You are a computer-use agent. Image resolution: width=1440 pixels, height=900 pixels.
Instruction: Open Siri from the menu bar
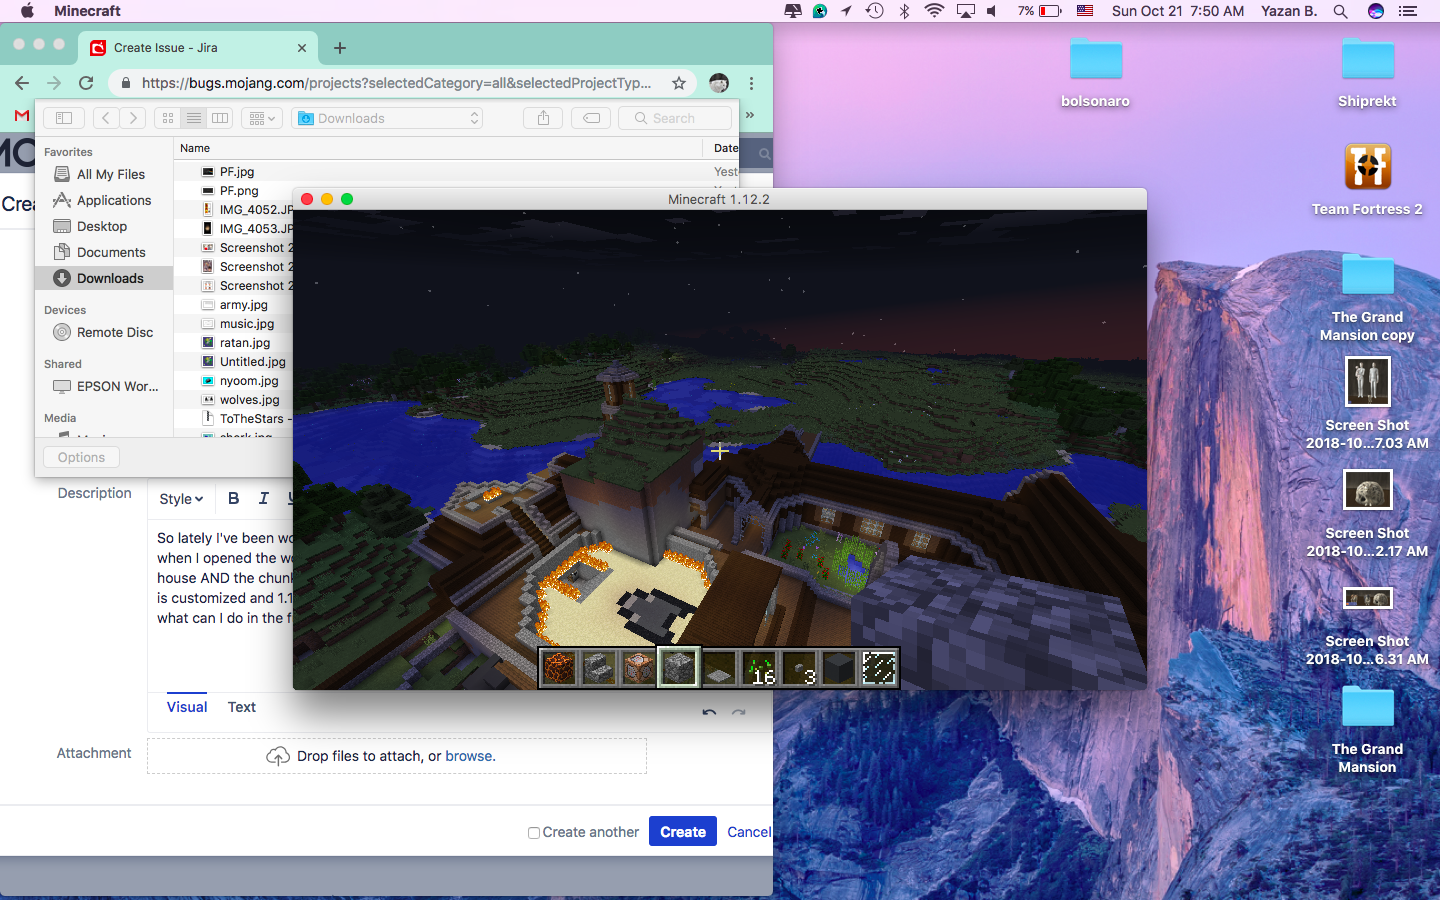coord(1376,11)
